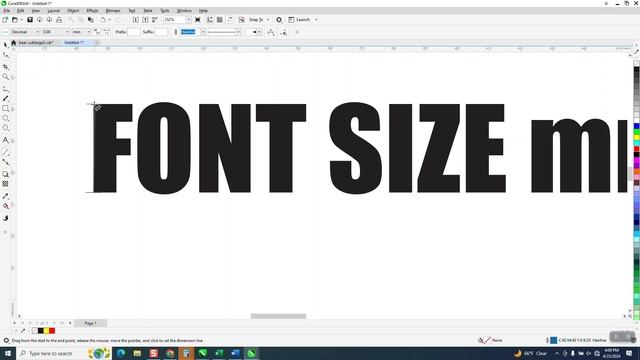This screenshot has width=640, height=360.
Task: Toggle Show guidelines button
Action: (x=229, y=20)
